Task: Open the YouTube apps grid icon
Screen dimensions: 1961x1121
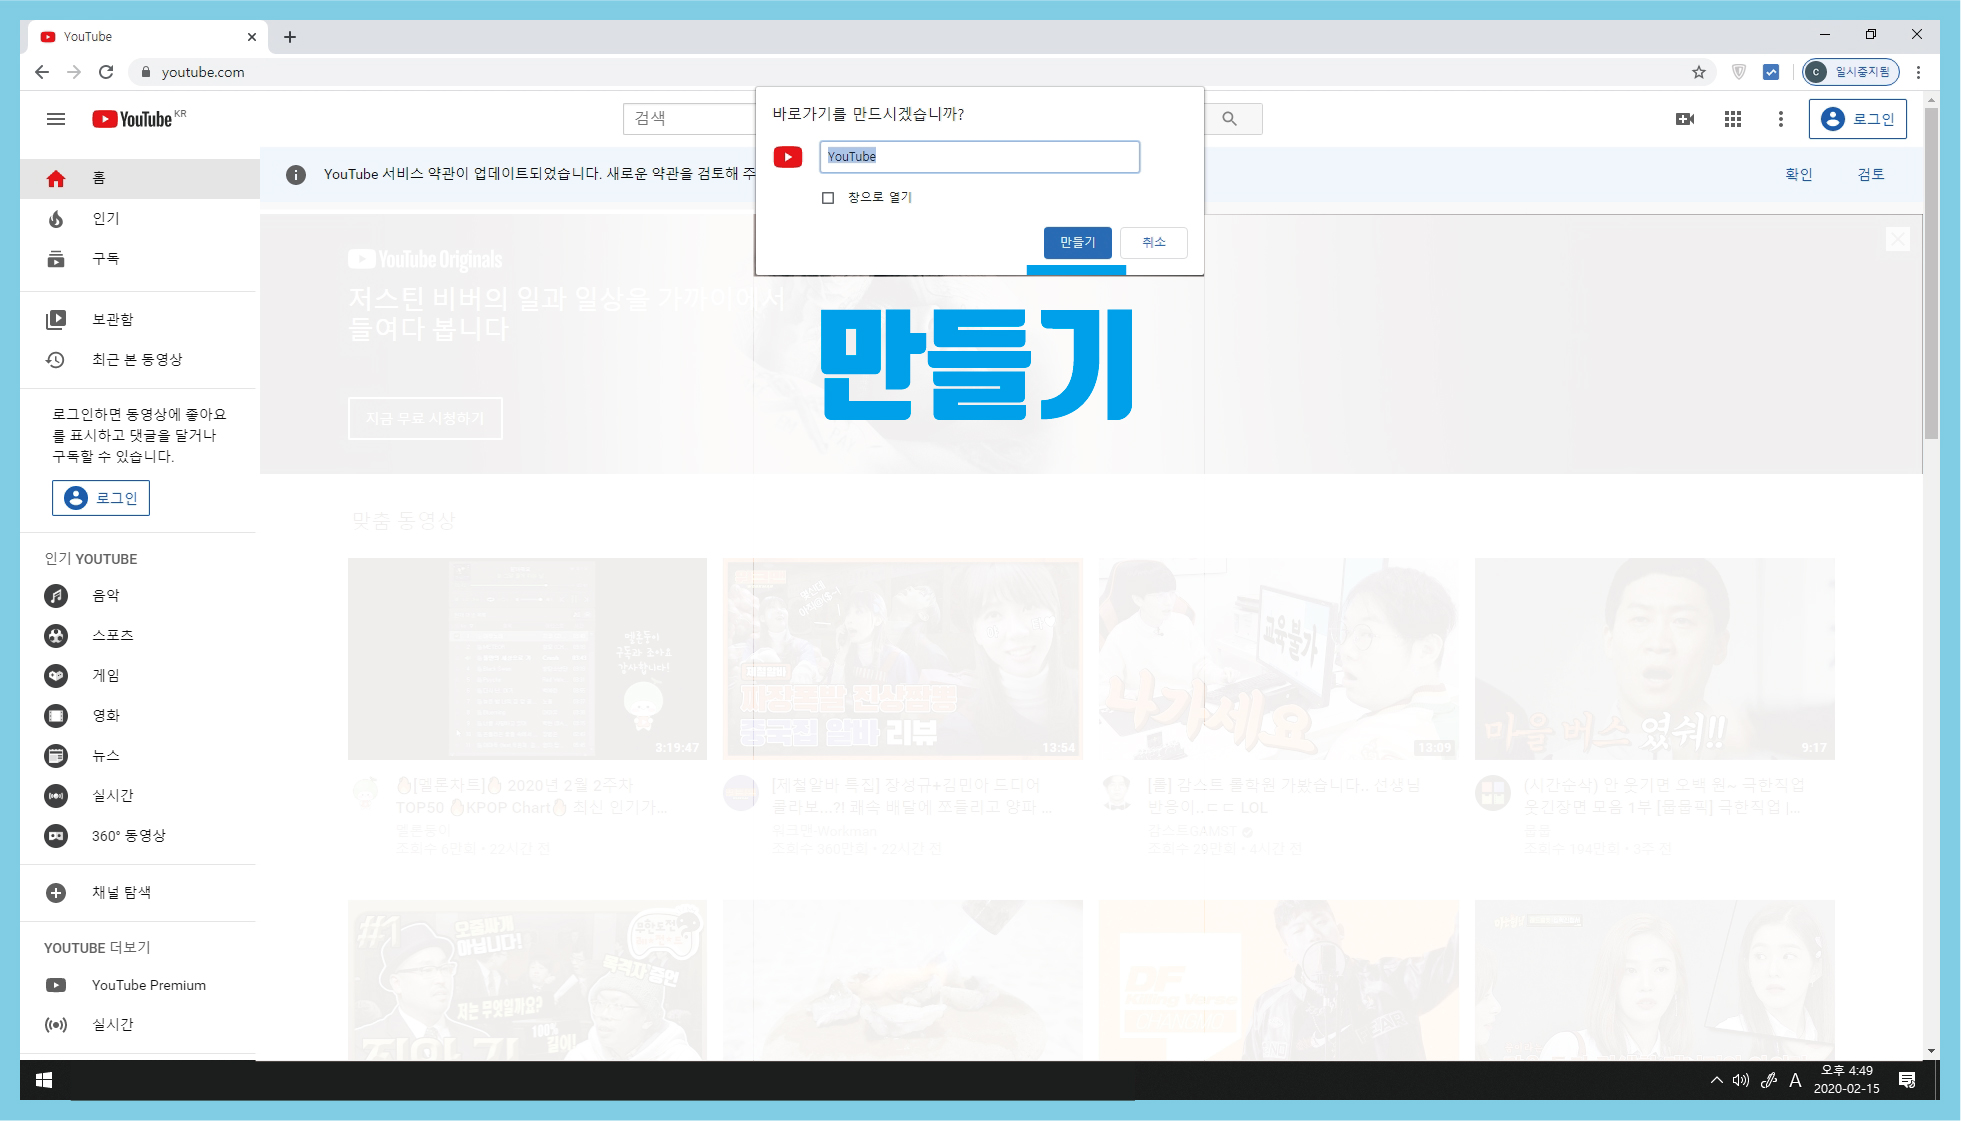Action: pos(1733,119)
